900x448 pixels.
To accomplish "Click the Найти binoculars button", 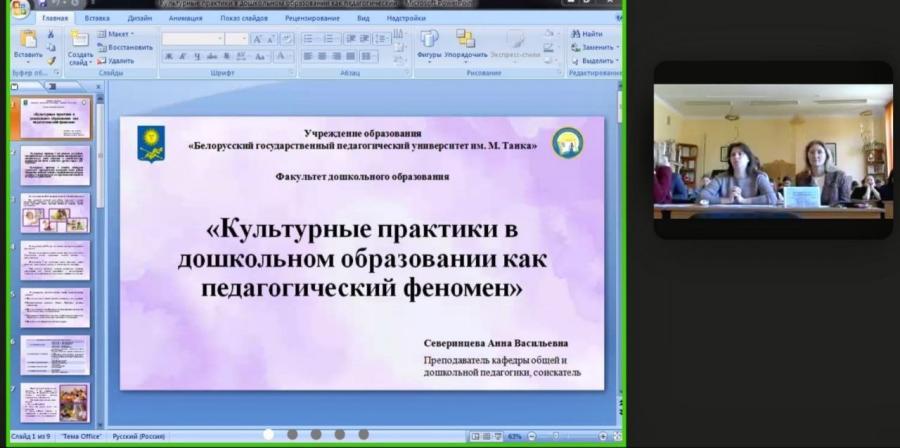I will (587, 34).
